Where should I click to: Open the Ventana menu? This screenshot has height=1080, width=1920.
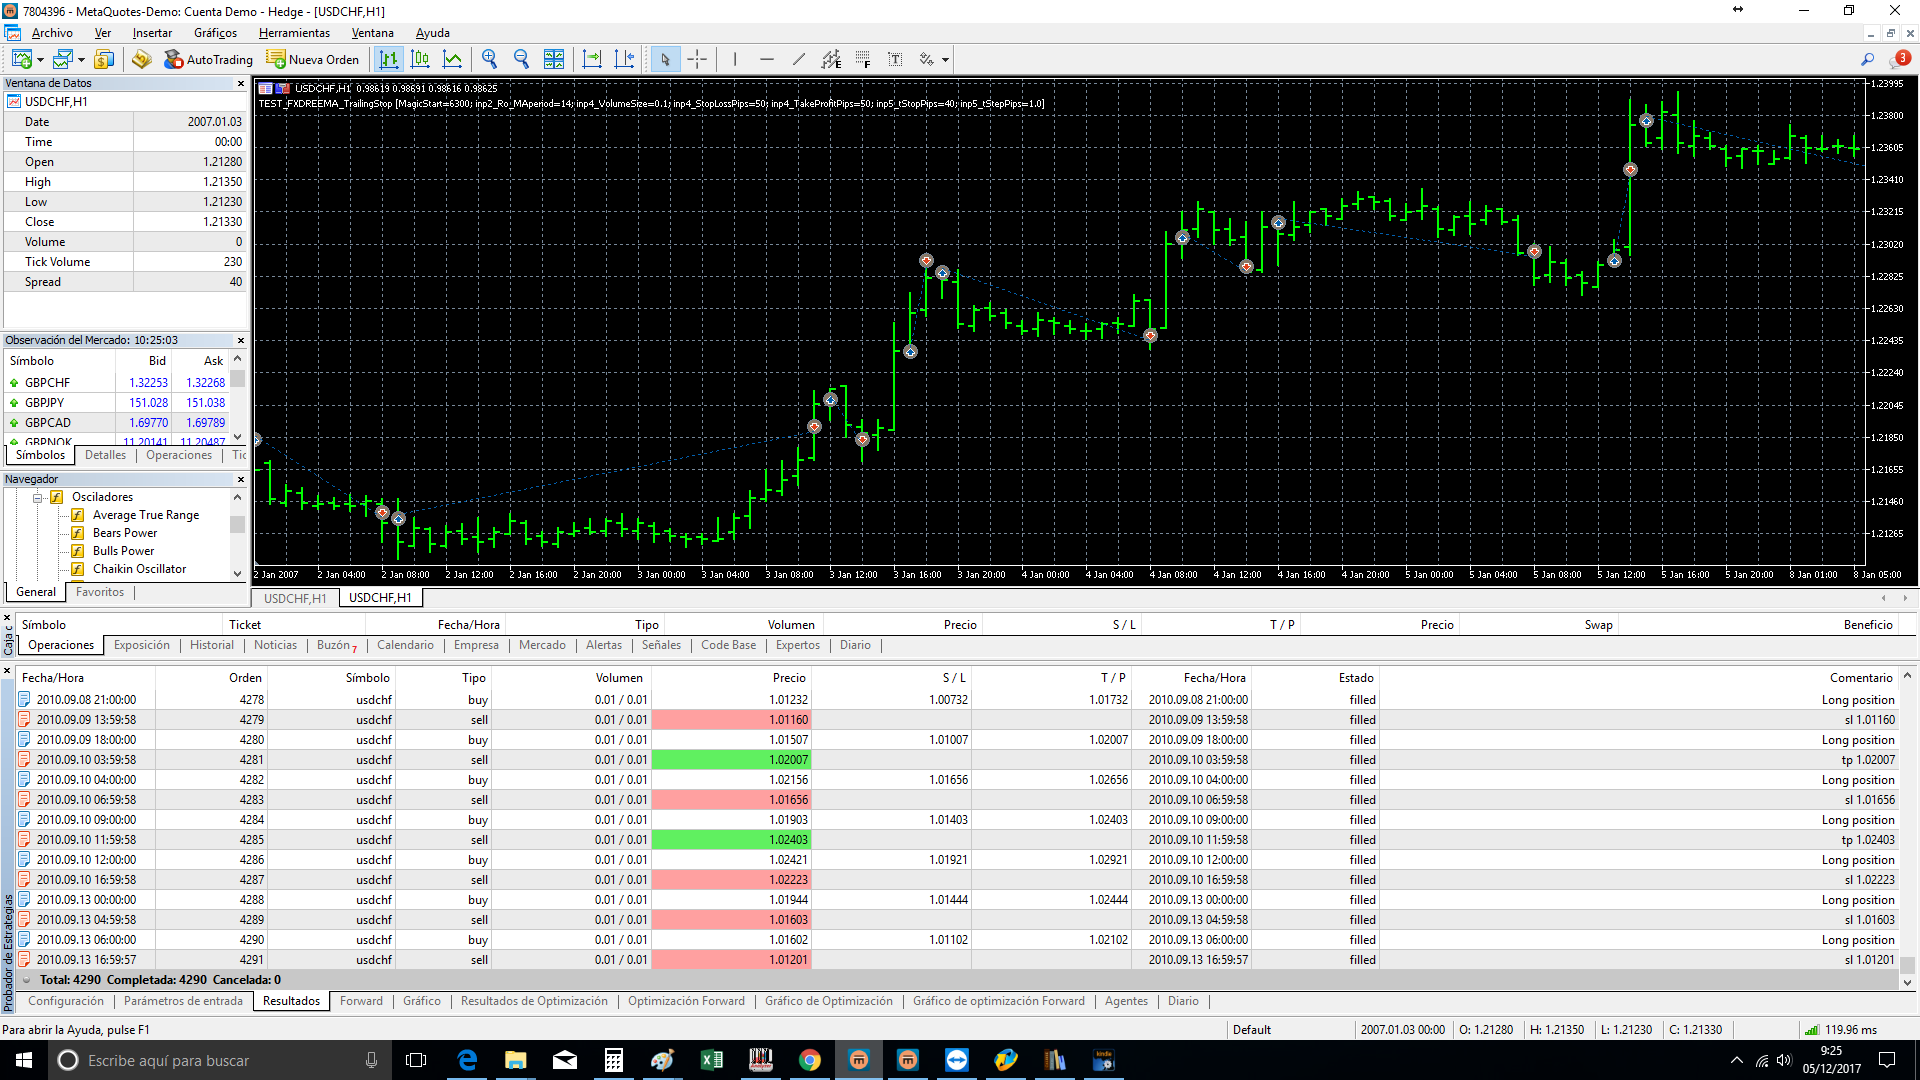coord(372,33)
